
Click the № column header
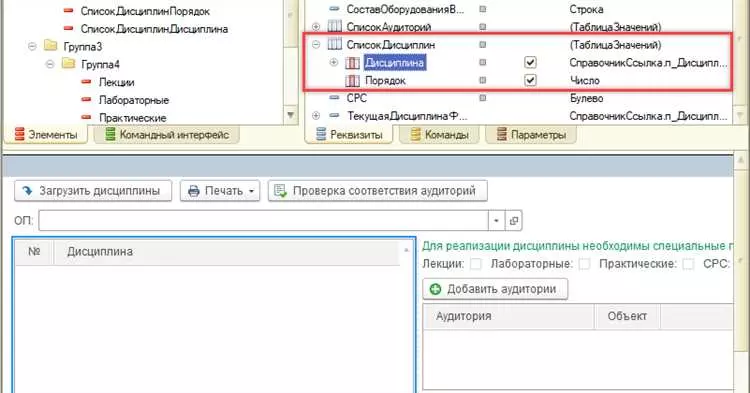click(x=34, y=252)
